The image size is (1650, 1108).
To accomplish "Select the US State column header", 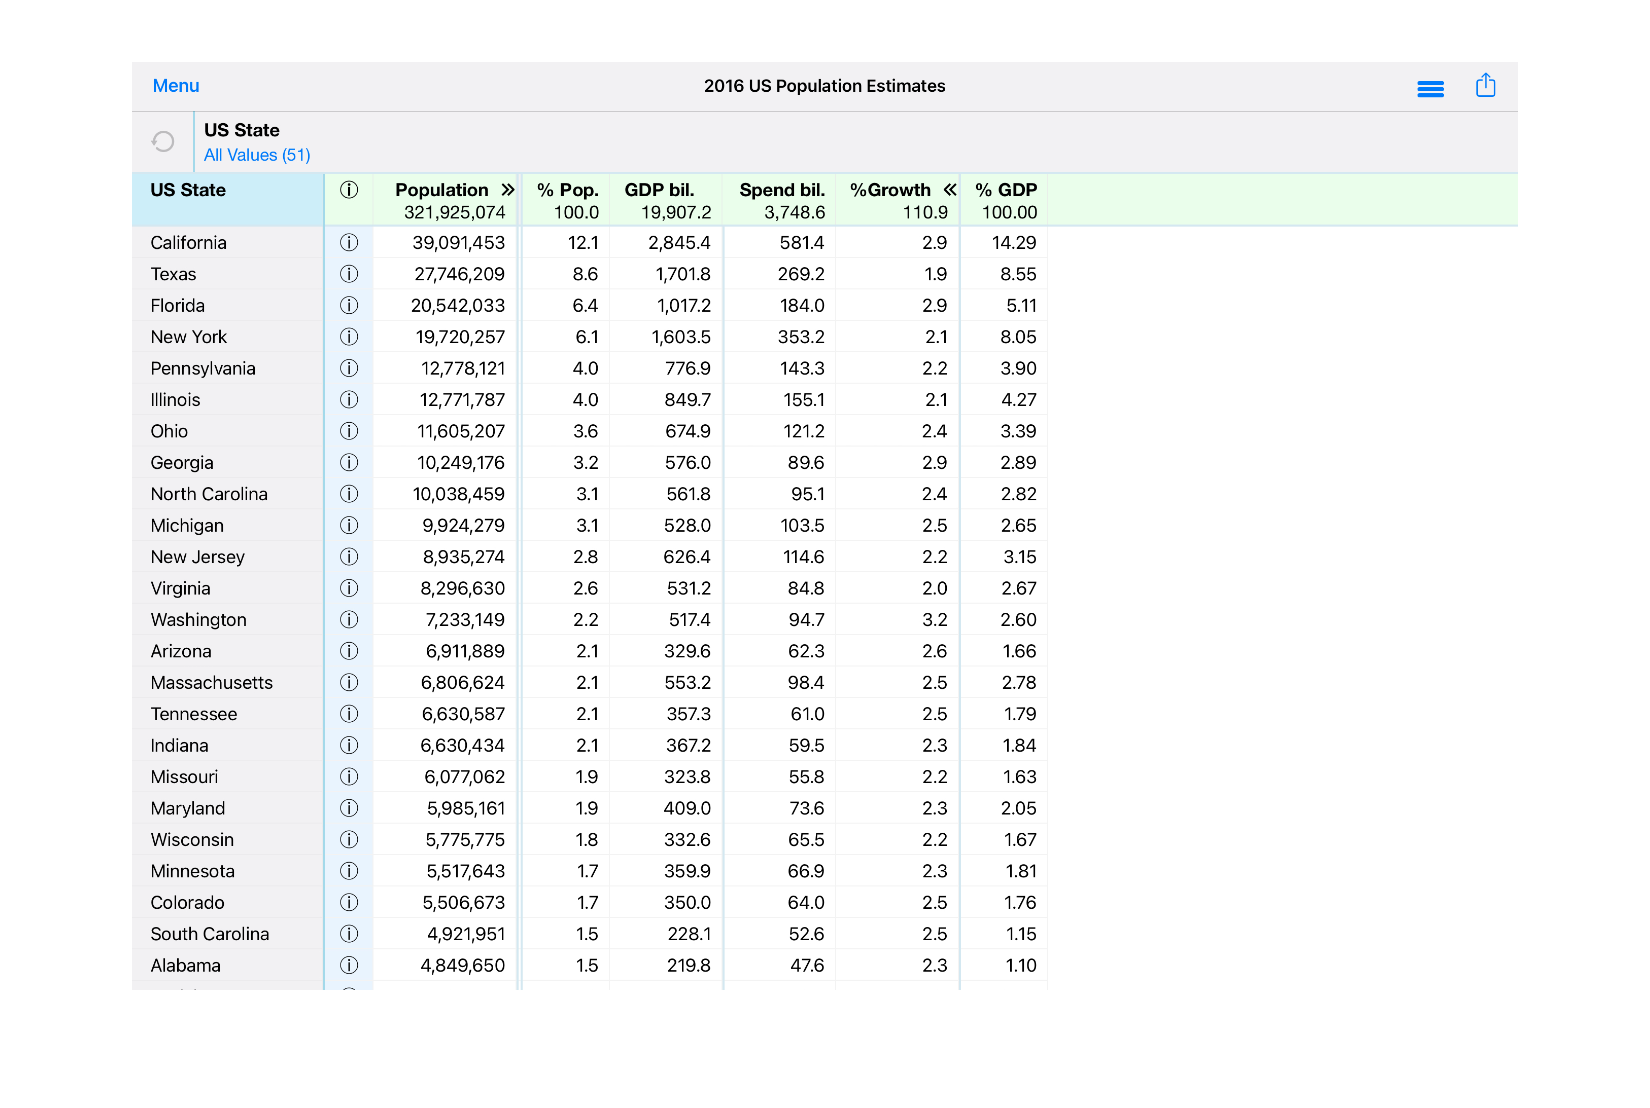I will pyautogui.click(x=188, y=189).
